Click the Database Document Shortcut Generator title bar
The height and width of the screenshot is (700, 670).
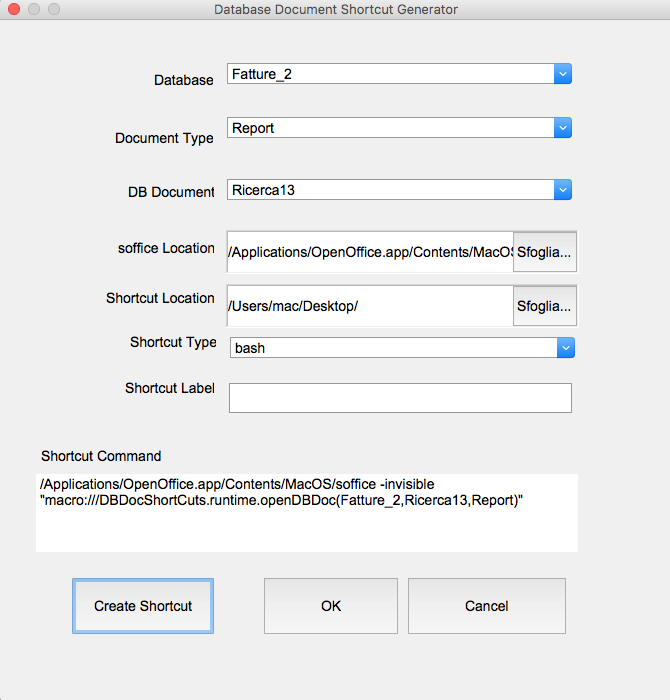[x=336, y=9]
